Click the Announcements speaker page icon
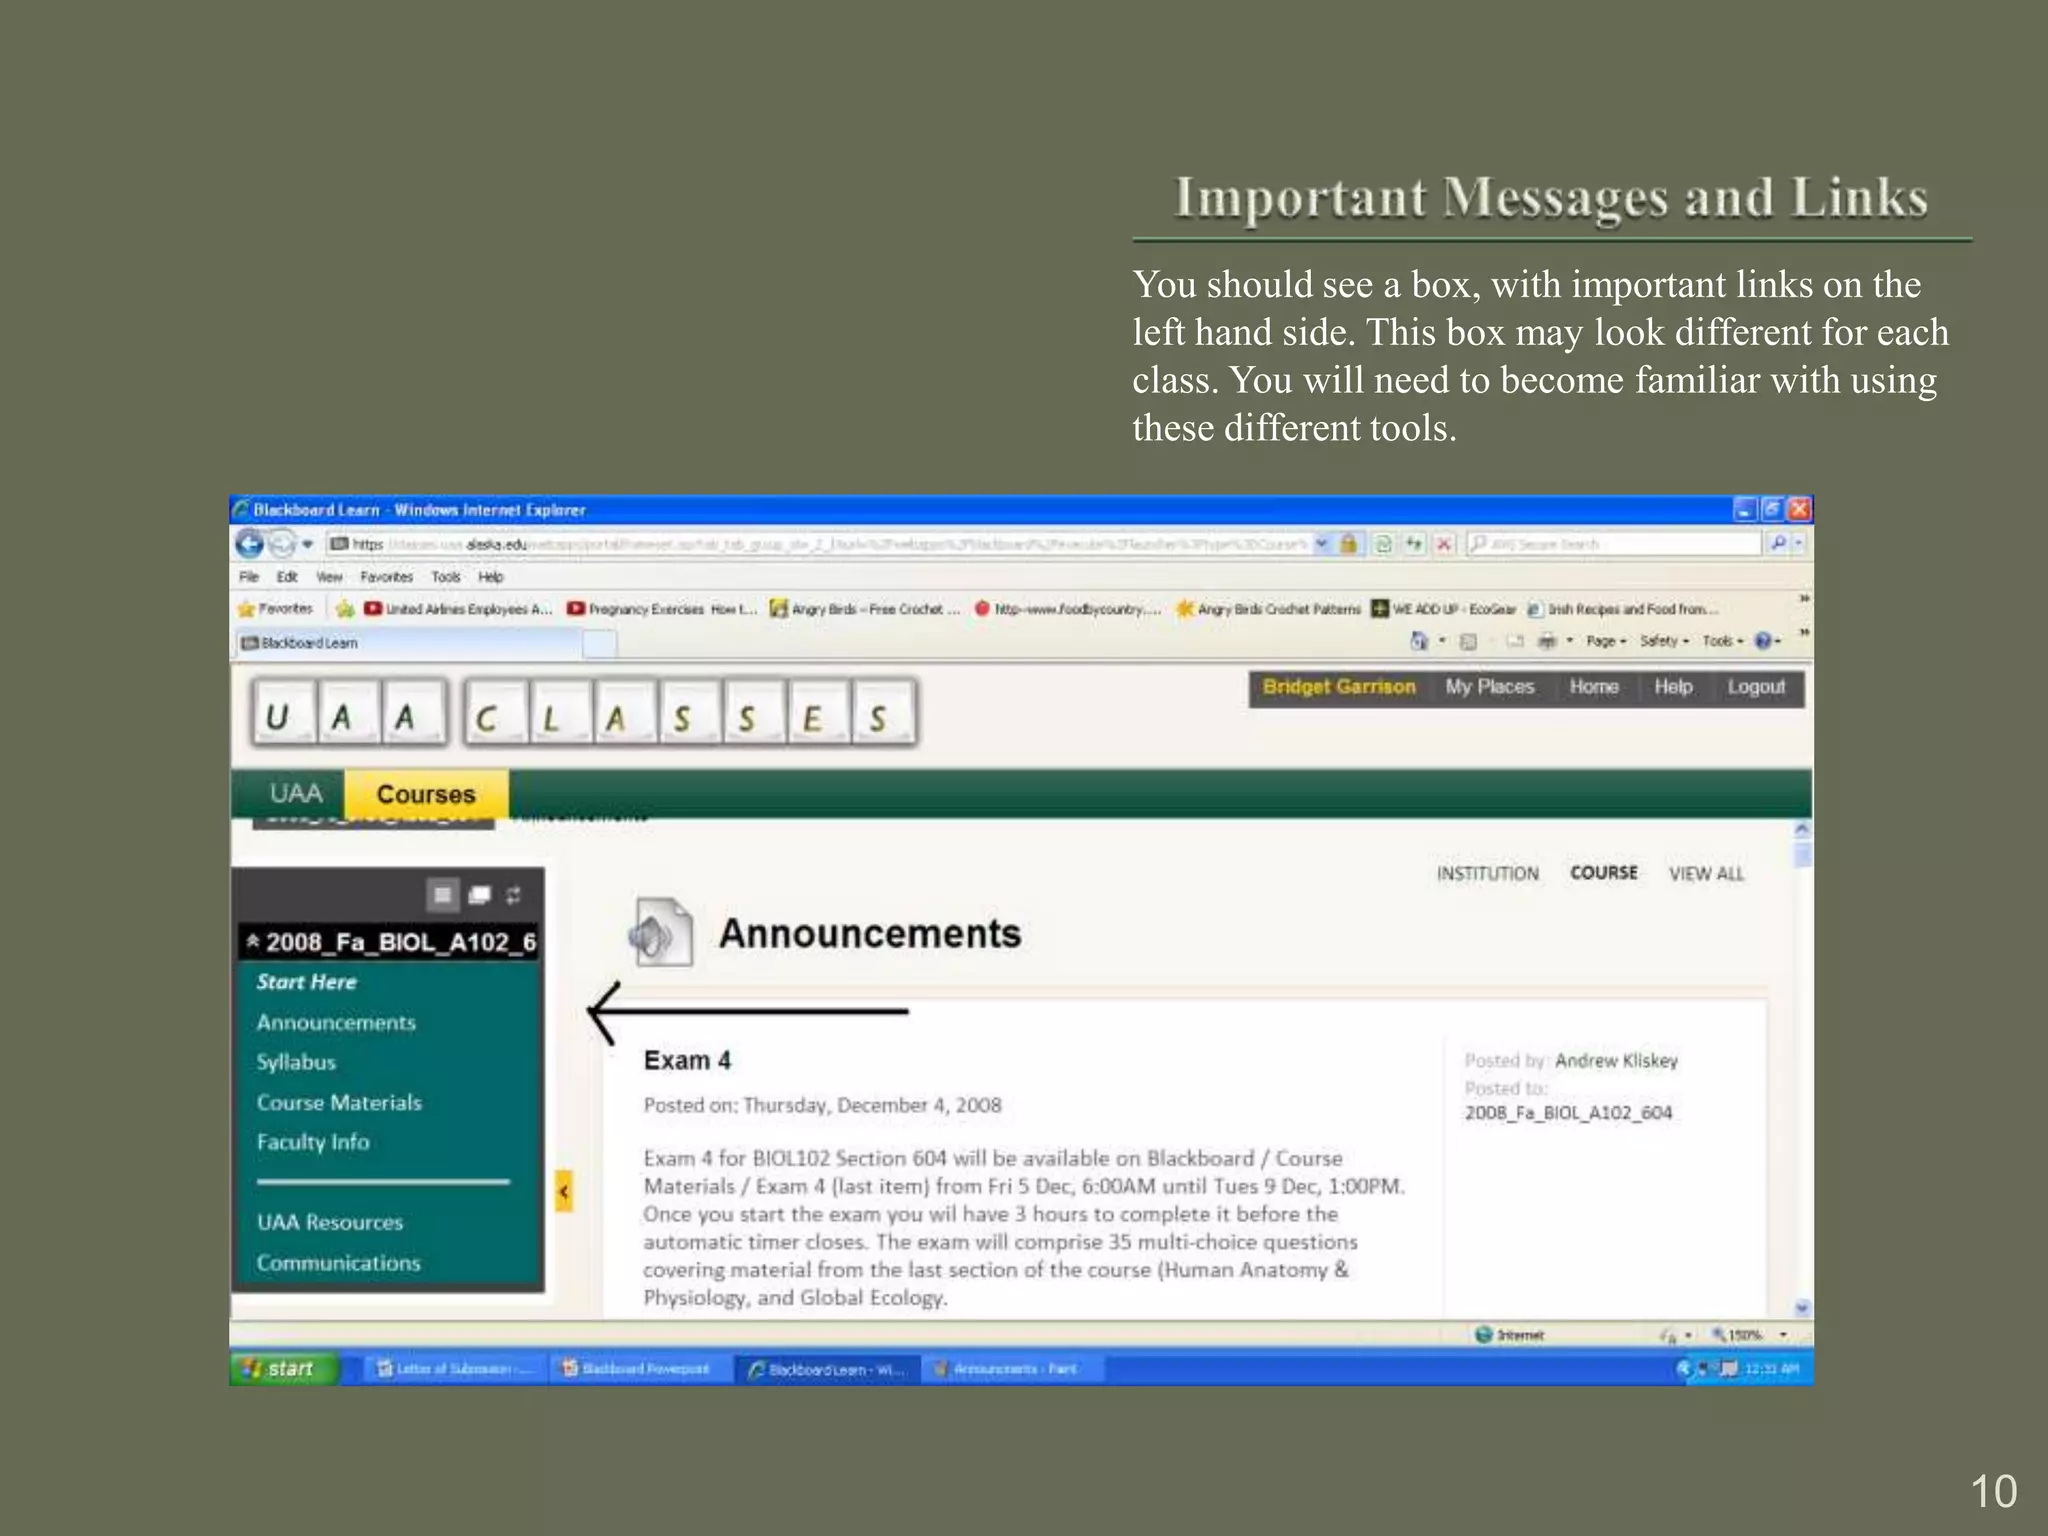This screenshot has height=1536, width=2048. click(x=660, y=933)
